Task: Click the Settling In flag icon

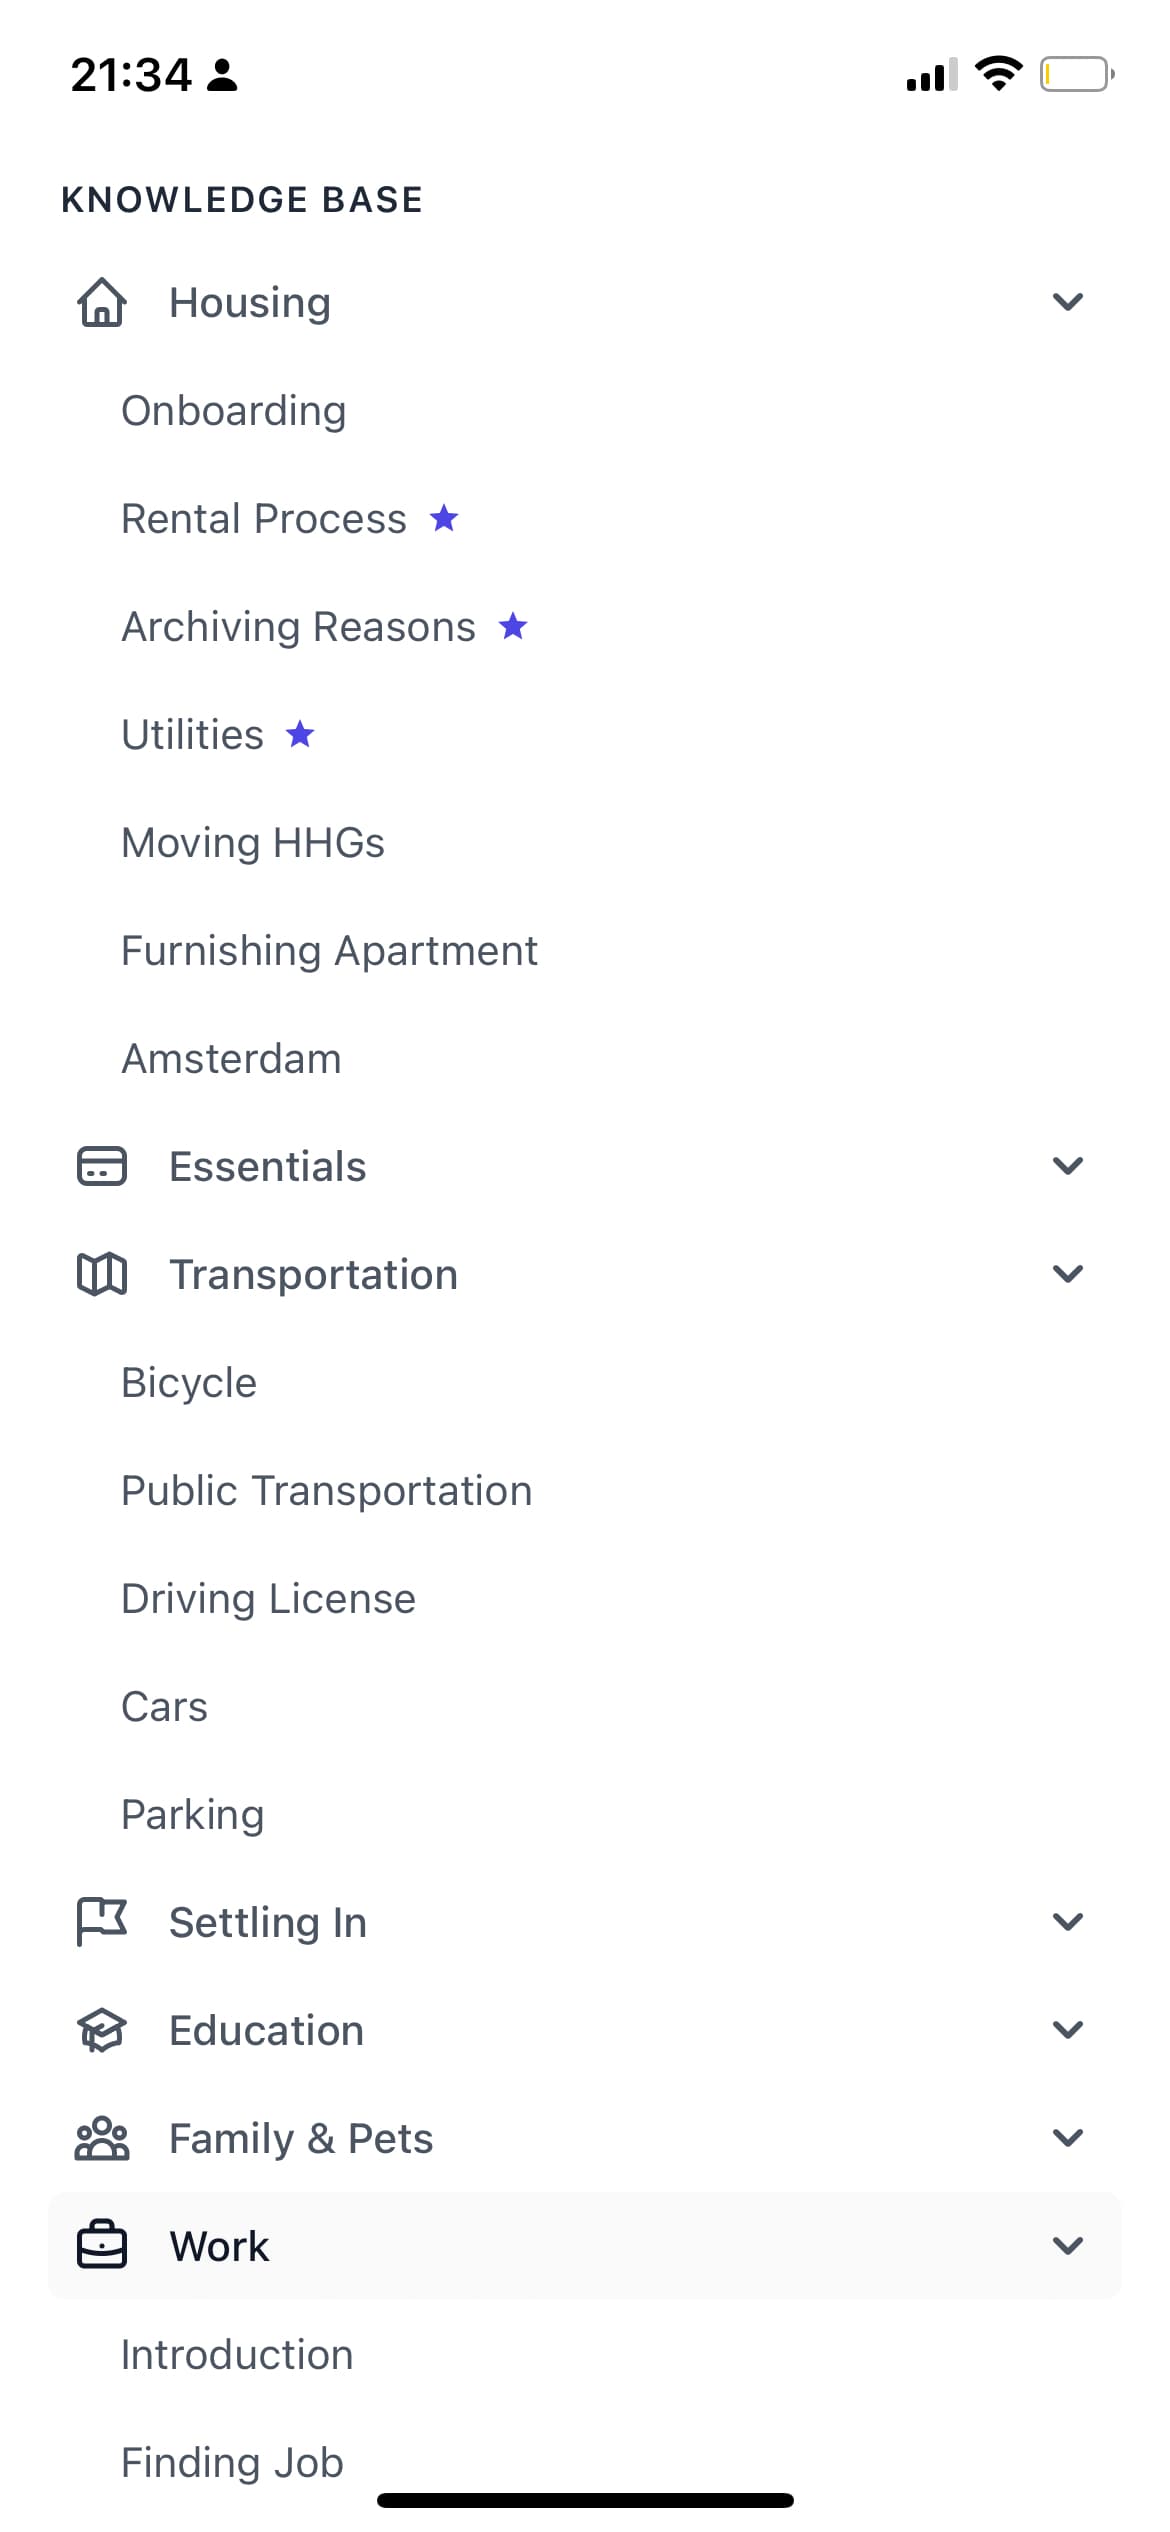Action: coord(102,1922)
